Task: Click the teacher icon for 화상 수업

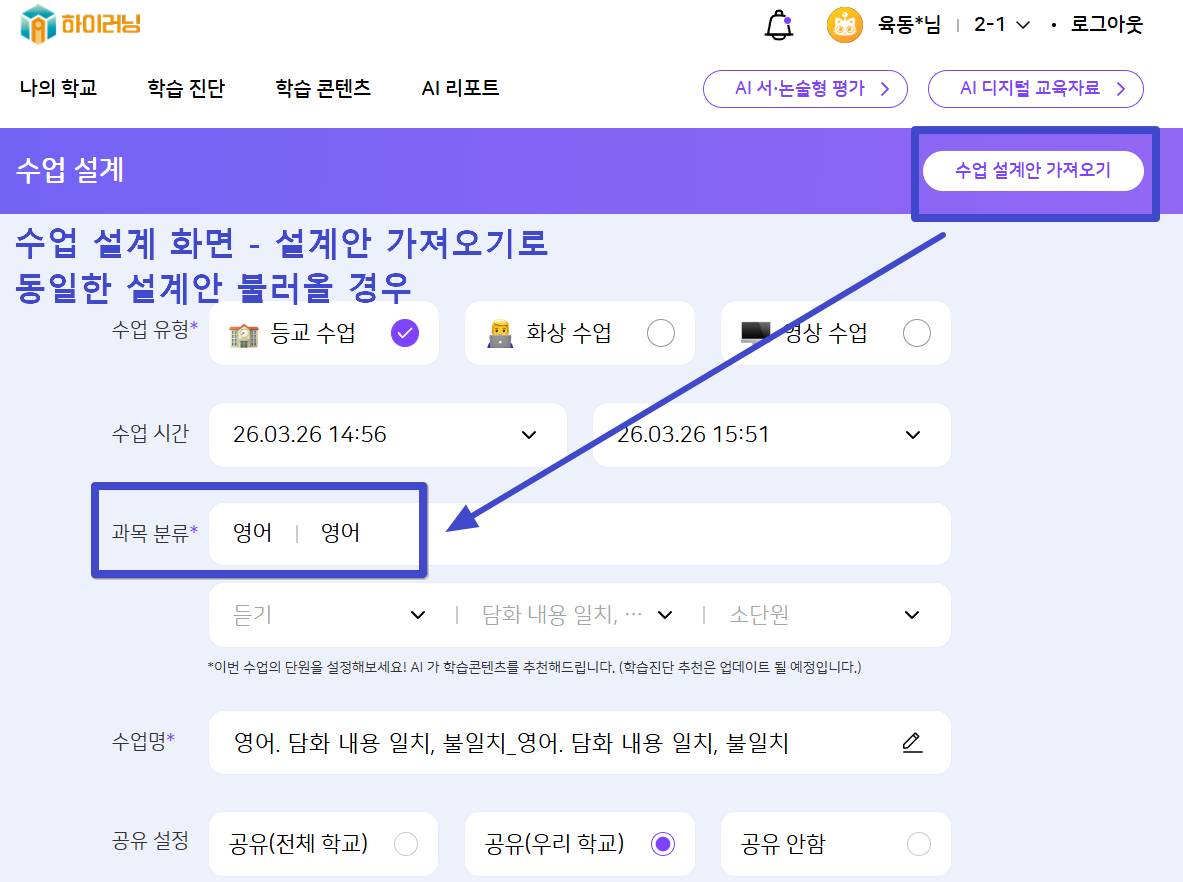Action: [x=499, y=334]
